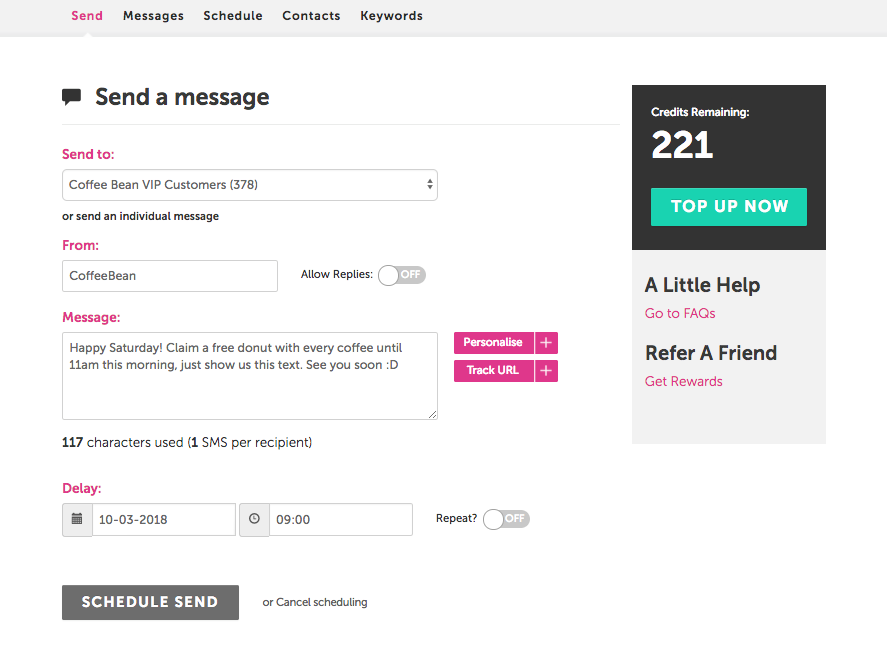Screen dimensions: 887x671
Task: Open the Messages tab
Action: coord(153,16)
